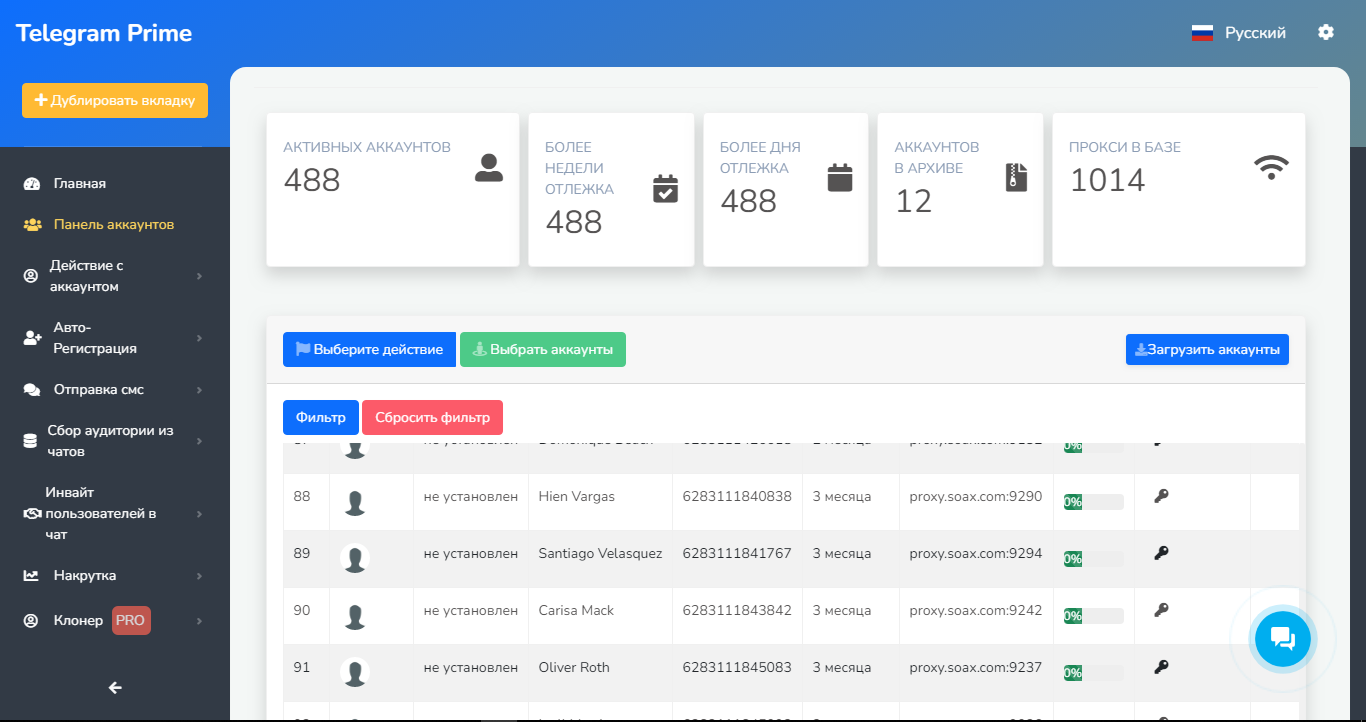Click user icon on Активных аккаунтов card
Screen dimensions: 1366x722
pos(489,168)
